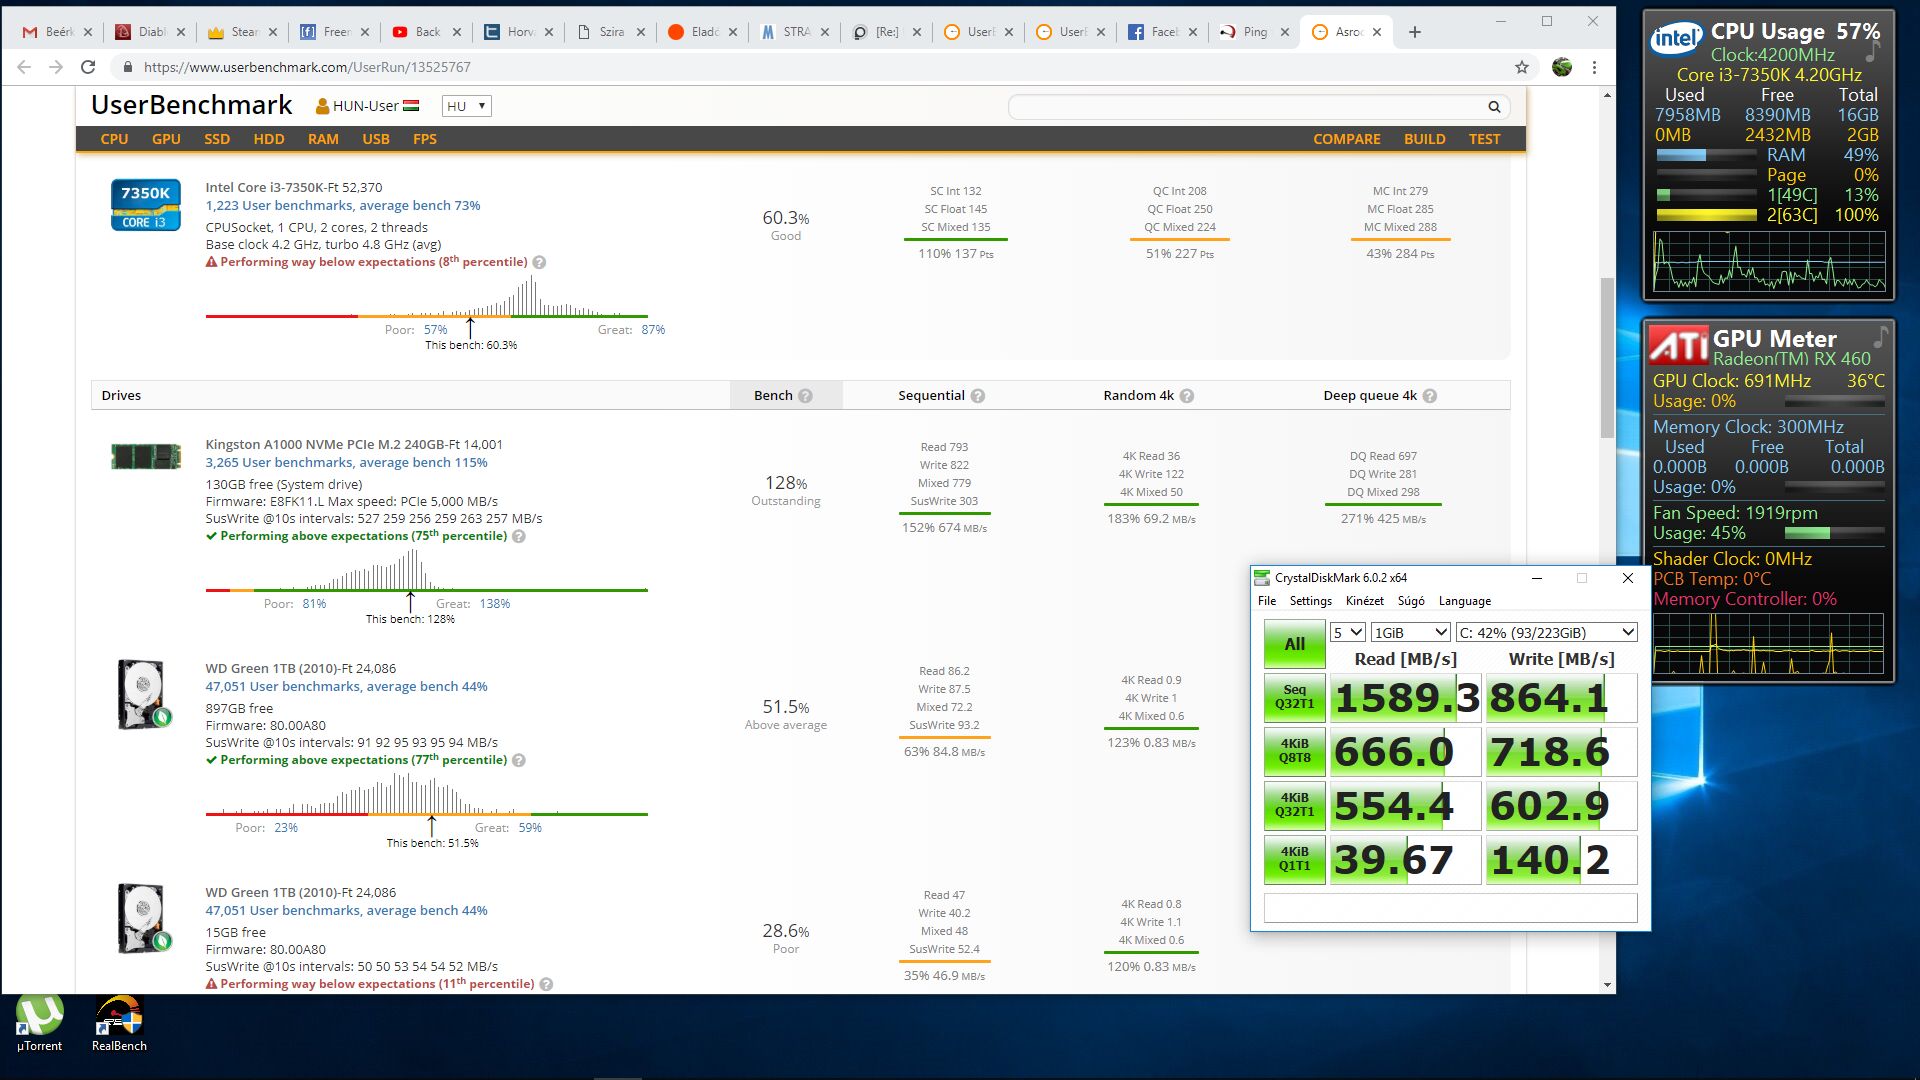Open the µTorrent desktop shortcut
The image size is (1920, 1080).
[x=39, y=1024]
